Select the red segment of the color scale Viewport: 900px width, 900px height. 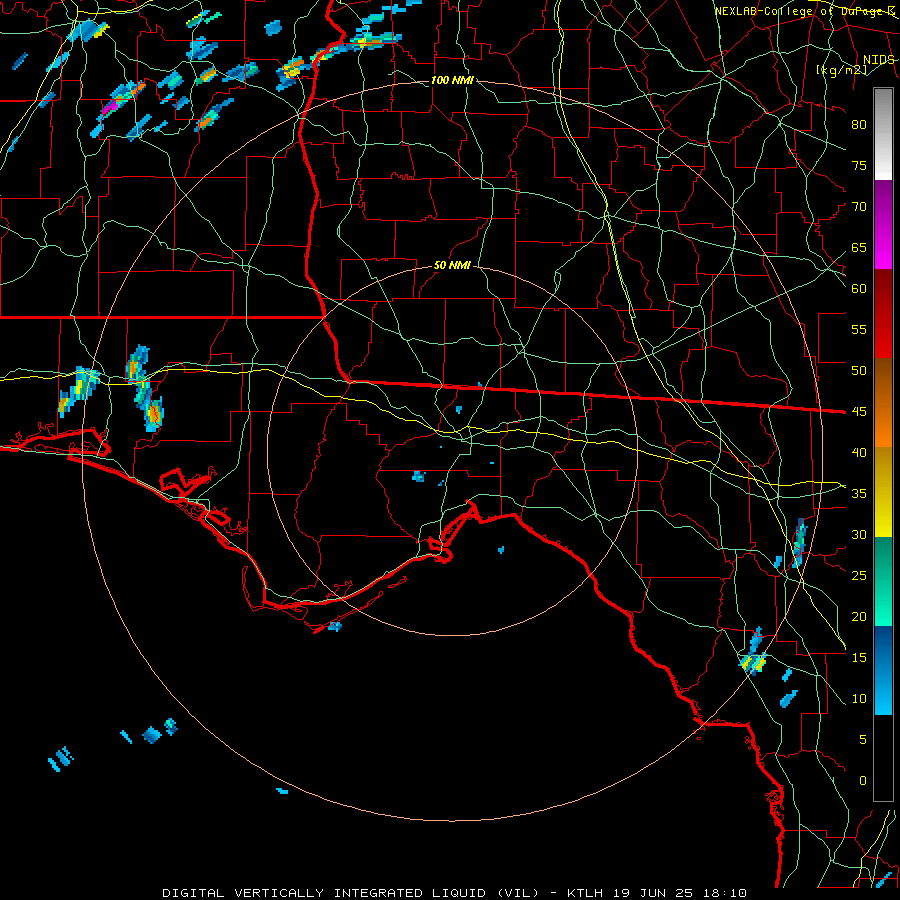pos(883,314)
